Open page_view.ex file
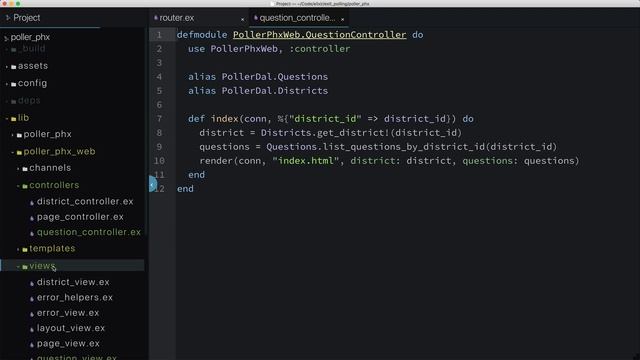 tap(68, 344)
